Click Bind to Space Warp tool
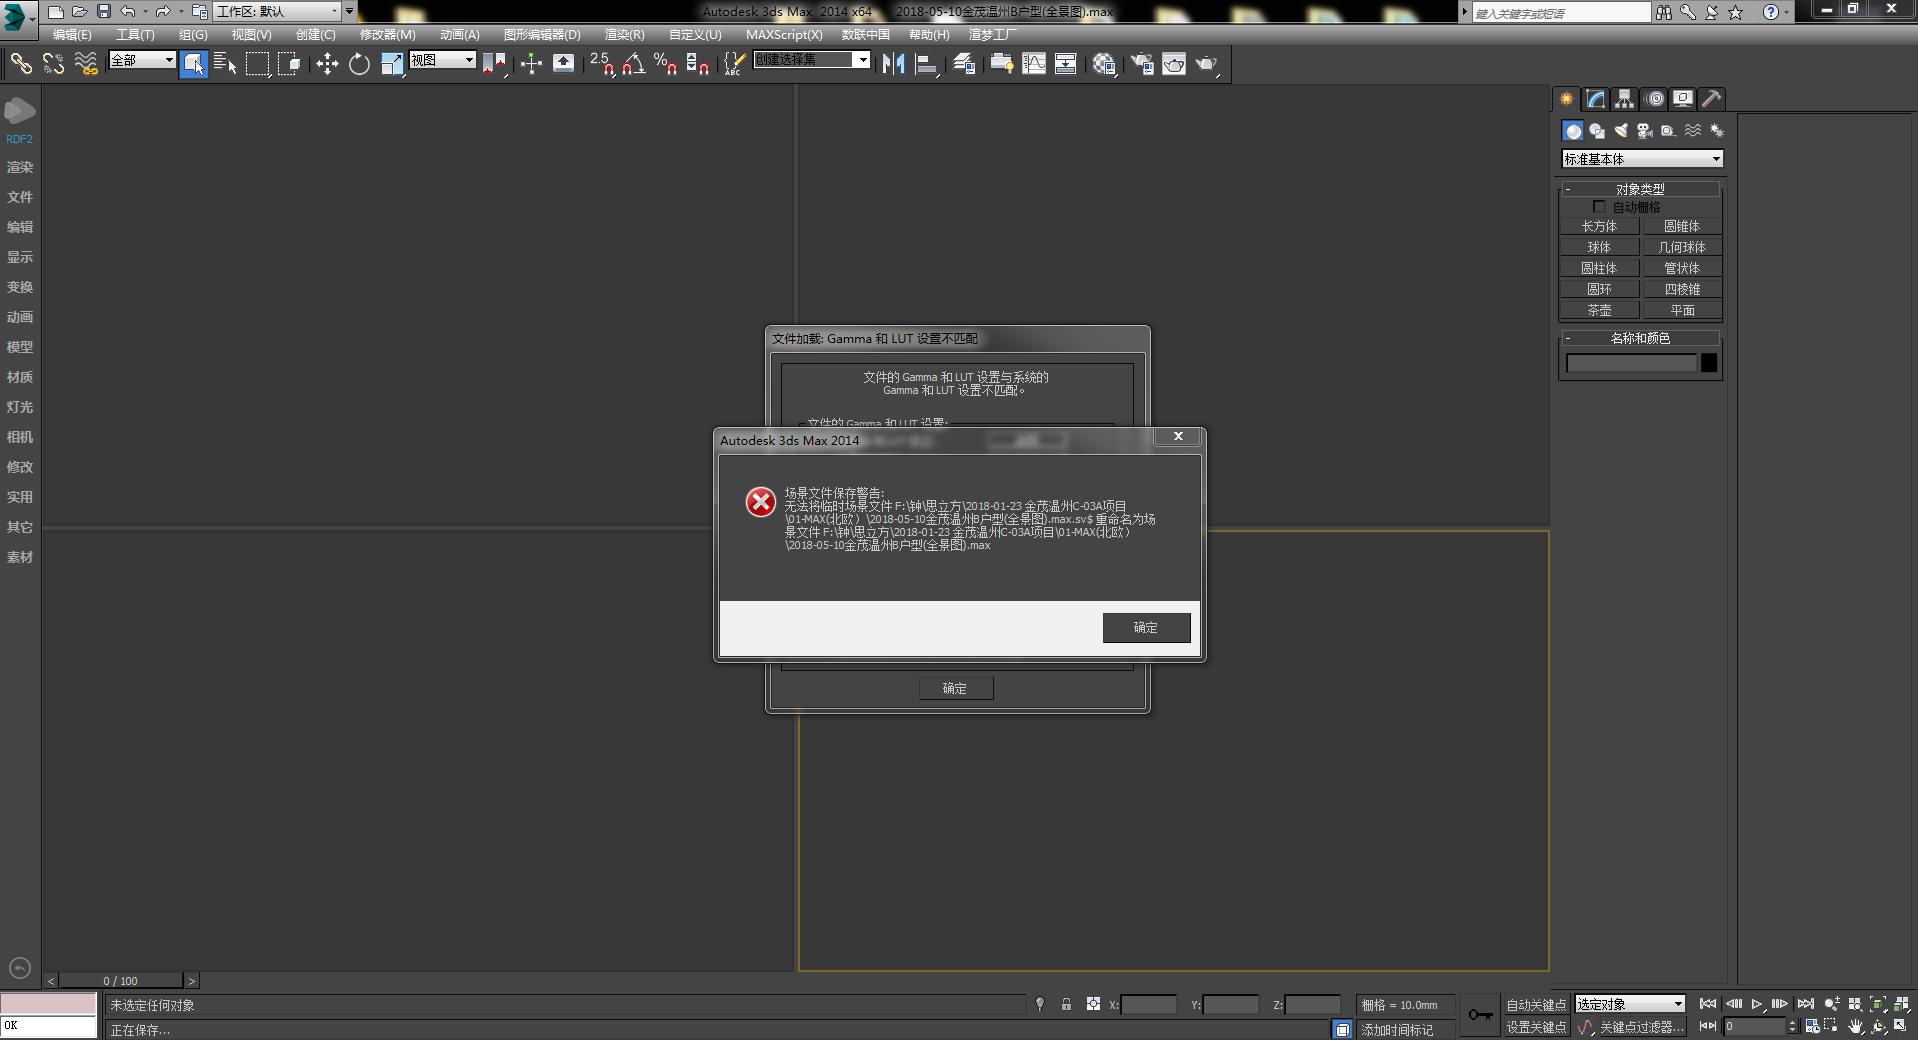Screen dimensions: 1918x1040 coord(86,64)
